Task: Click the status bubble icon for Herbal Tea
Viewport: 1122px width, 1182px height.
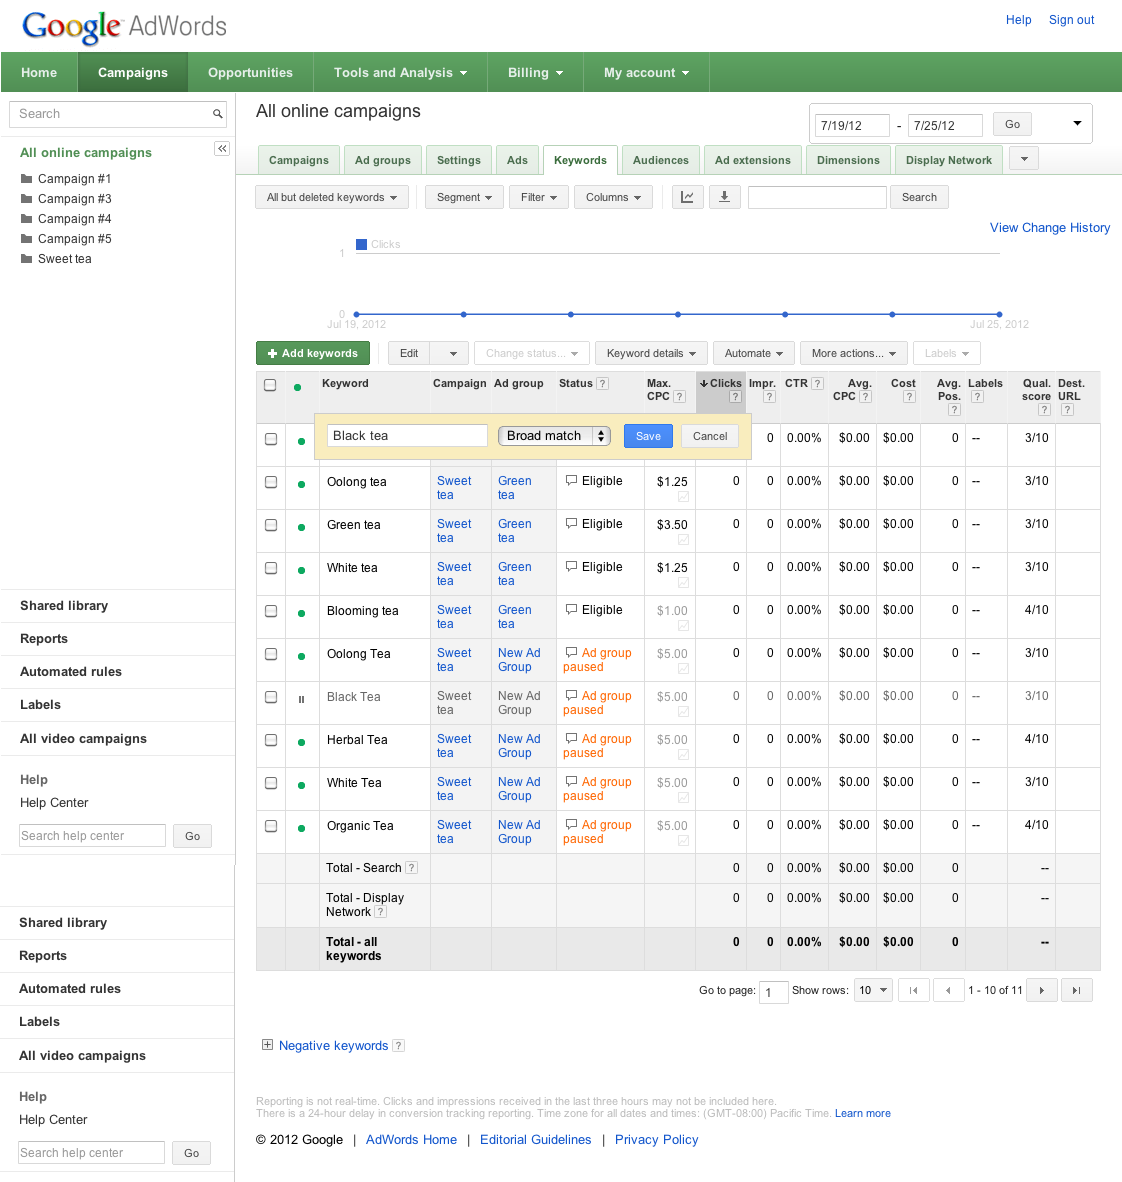Action: click(572, 738)
